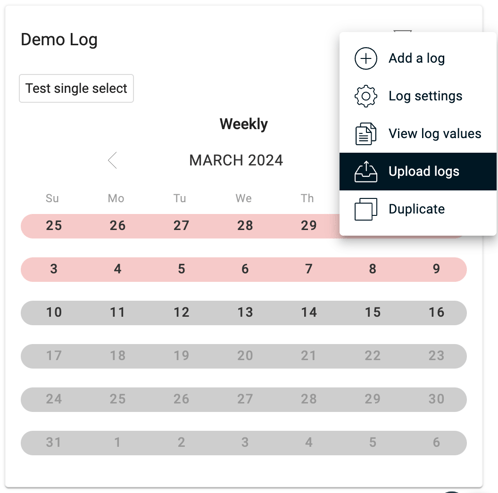Image resolution: width=498 pixels, height=493 pixels.
Task: Open View log values option
Action: click(418, 134)
